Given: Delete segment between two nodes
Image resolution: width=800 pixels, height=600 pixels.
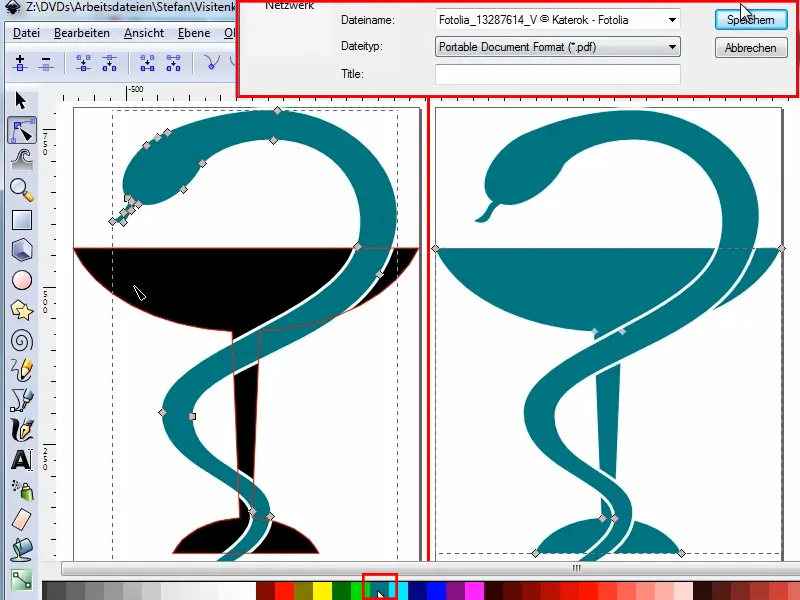Looking at the screenshot, I should coord(173,64).
